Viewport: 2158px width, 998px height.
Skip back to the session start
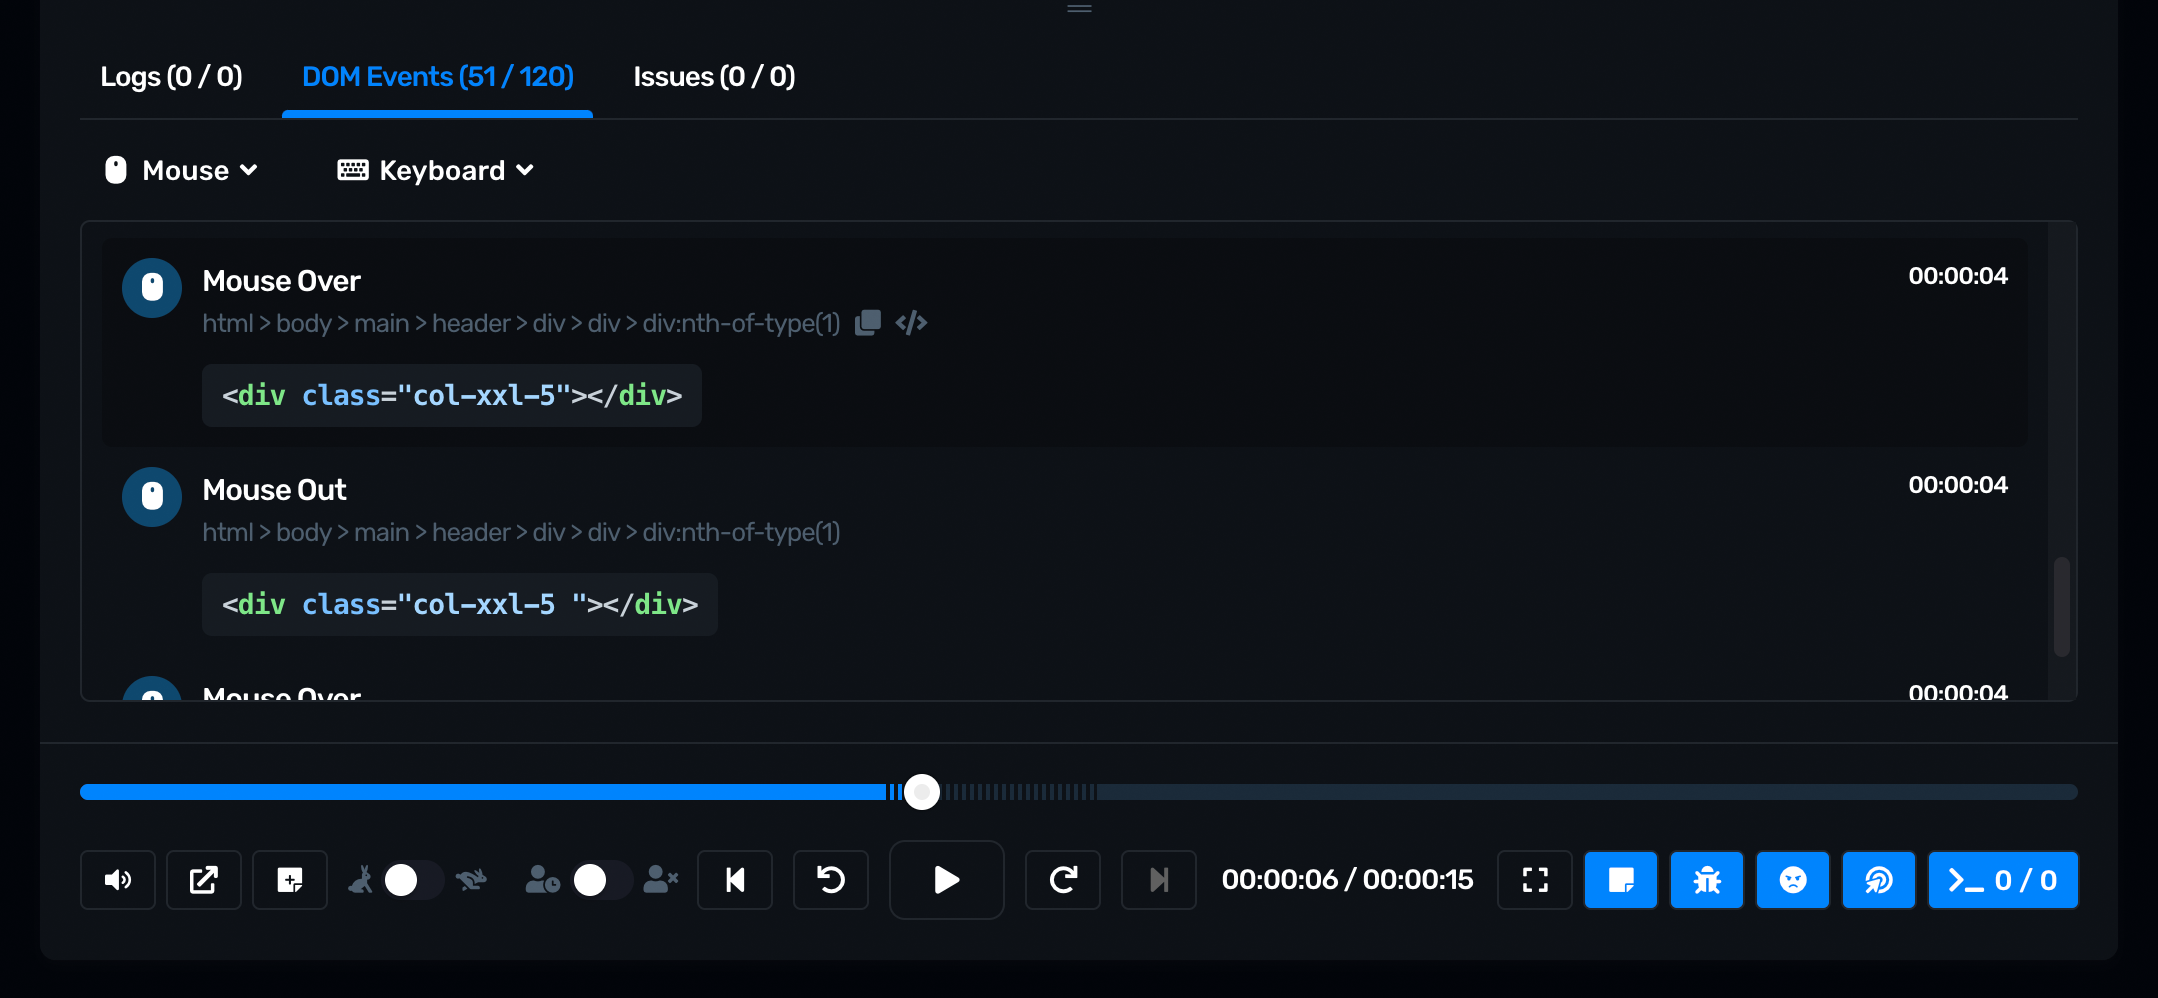[x=735, y=880]
